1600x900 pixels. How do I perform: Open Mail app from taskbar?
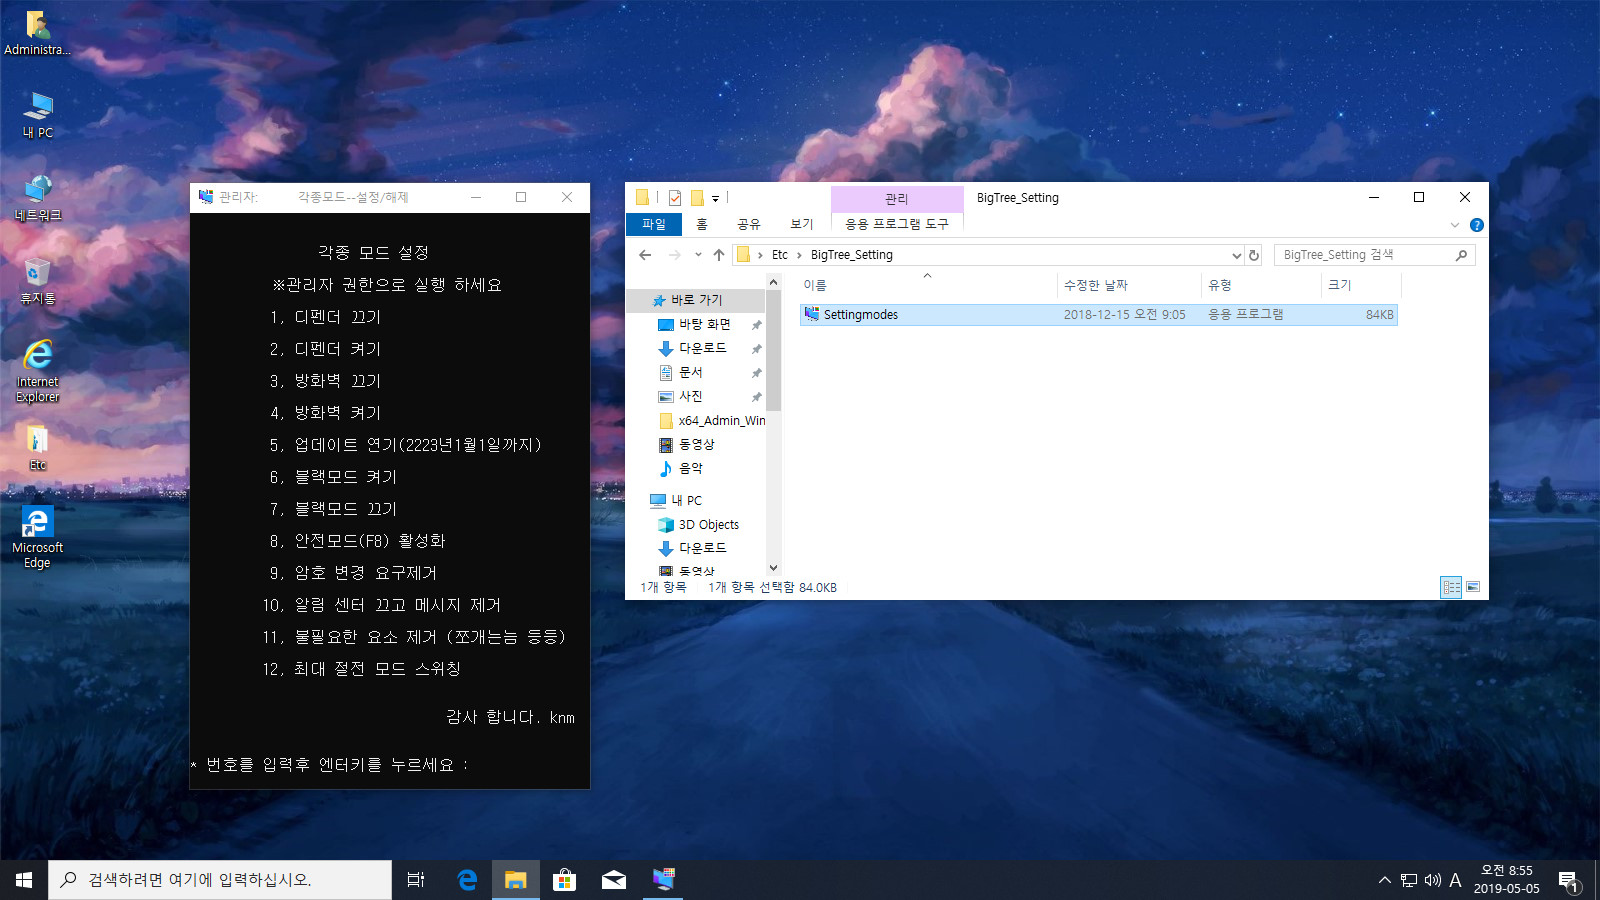coord(613,880)
